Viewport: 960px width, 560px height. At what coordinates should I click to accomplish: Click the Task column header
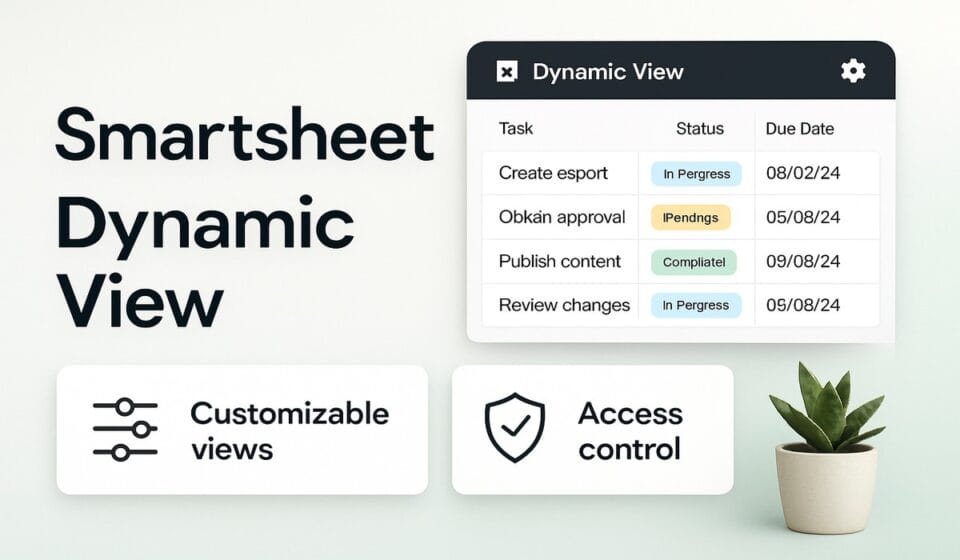pyautogui.click(x=516, y=129)
